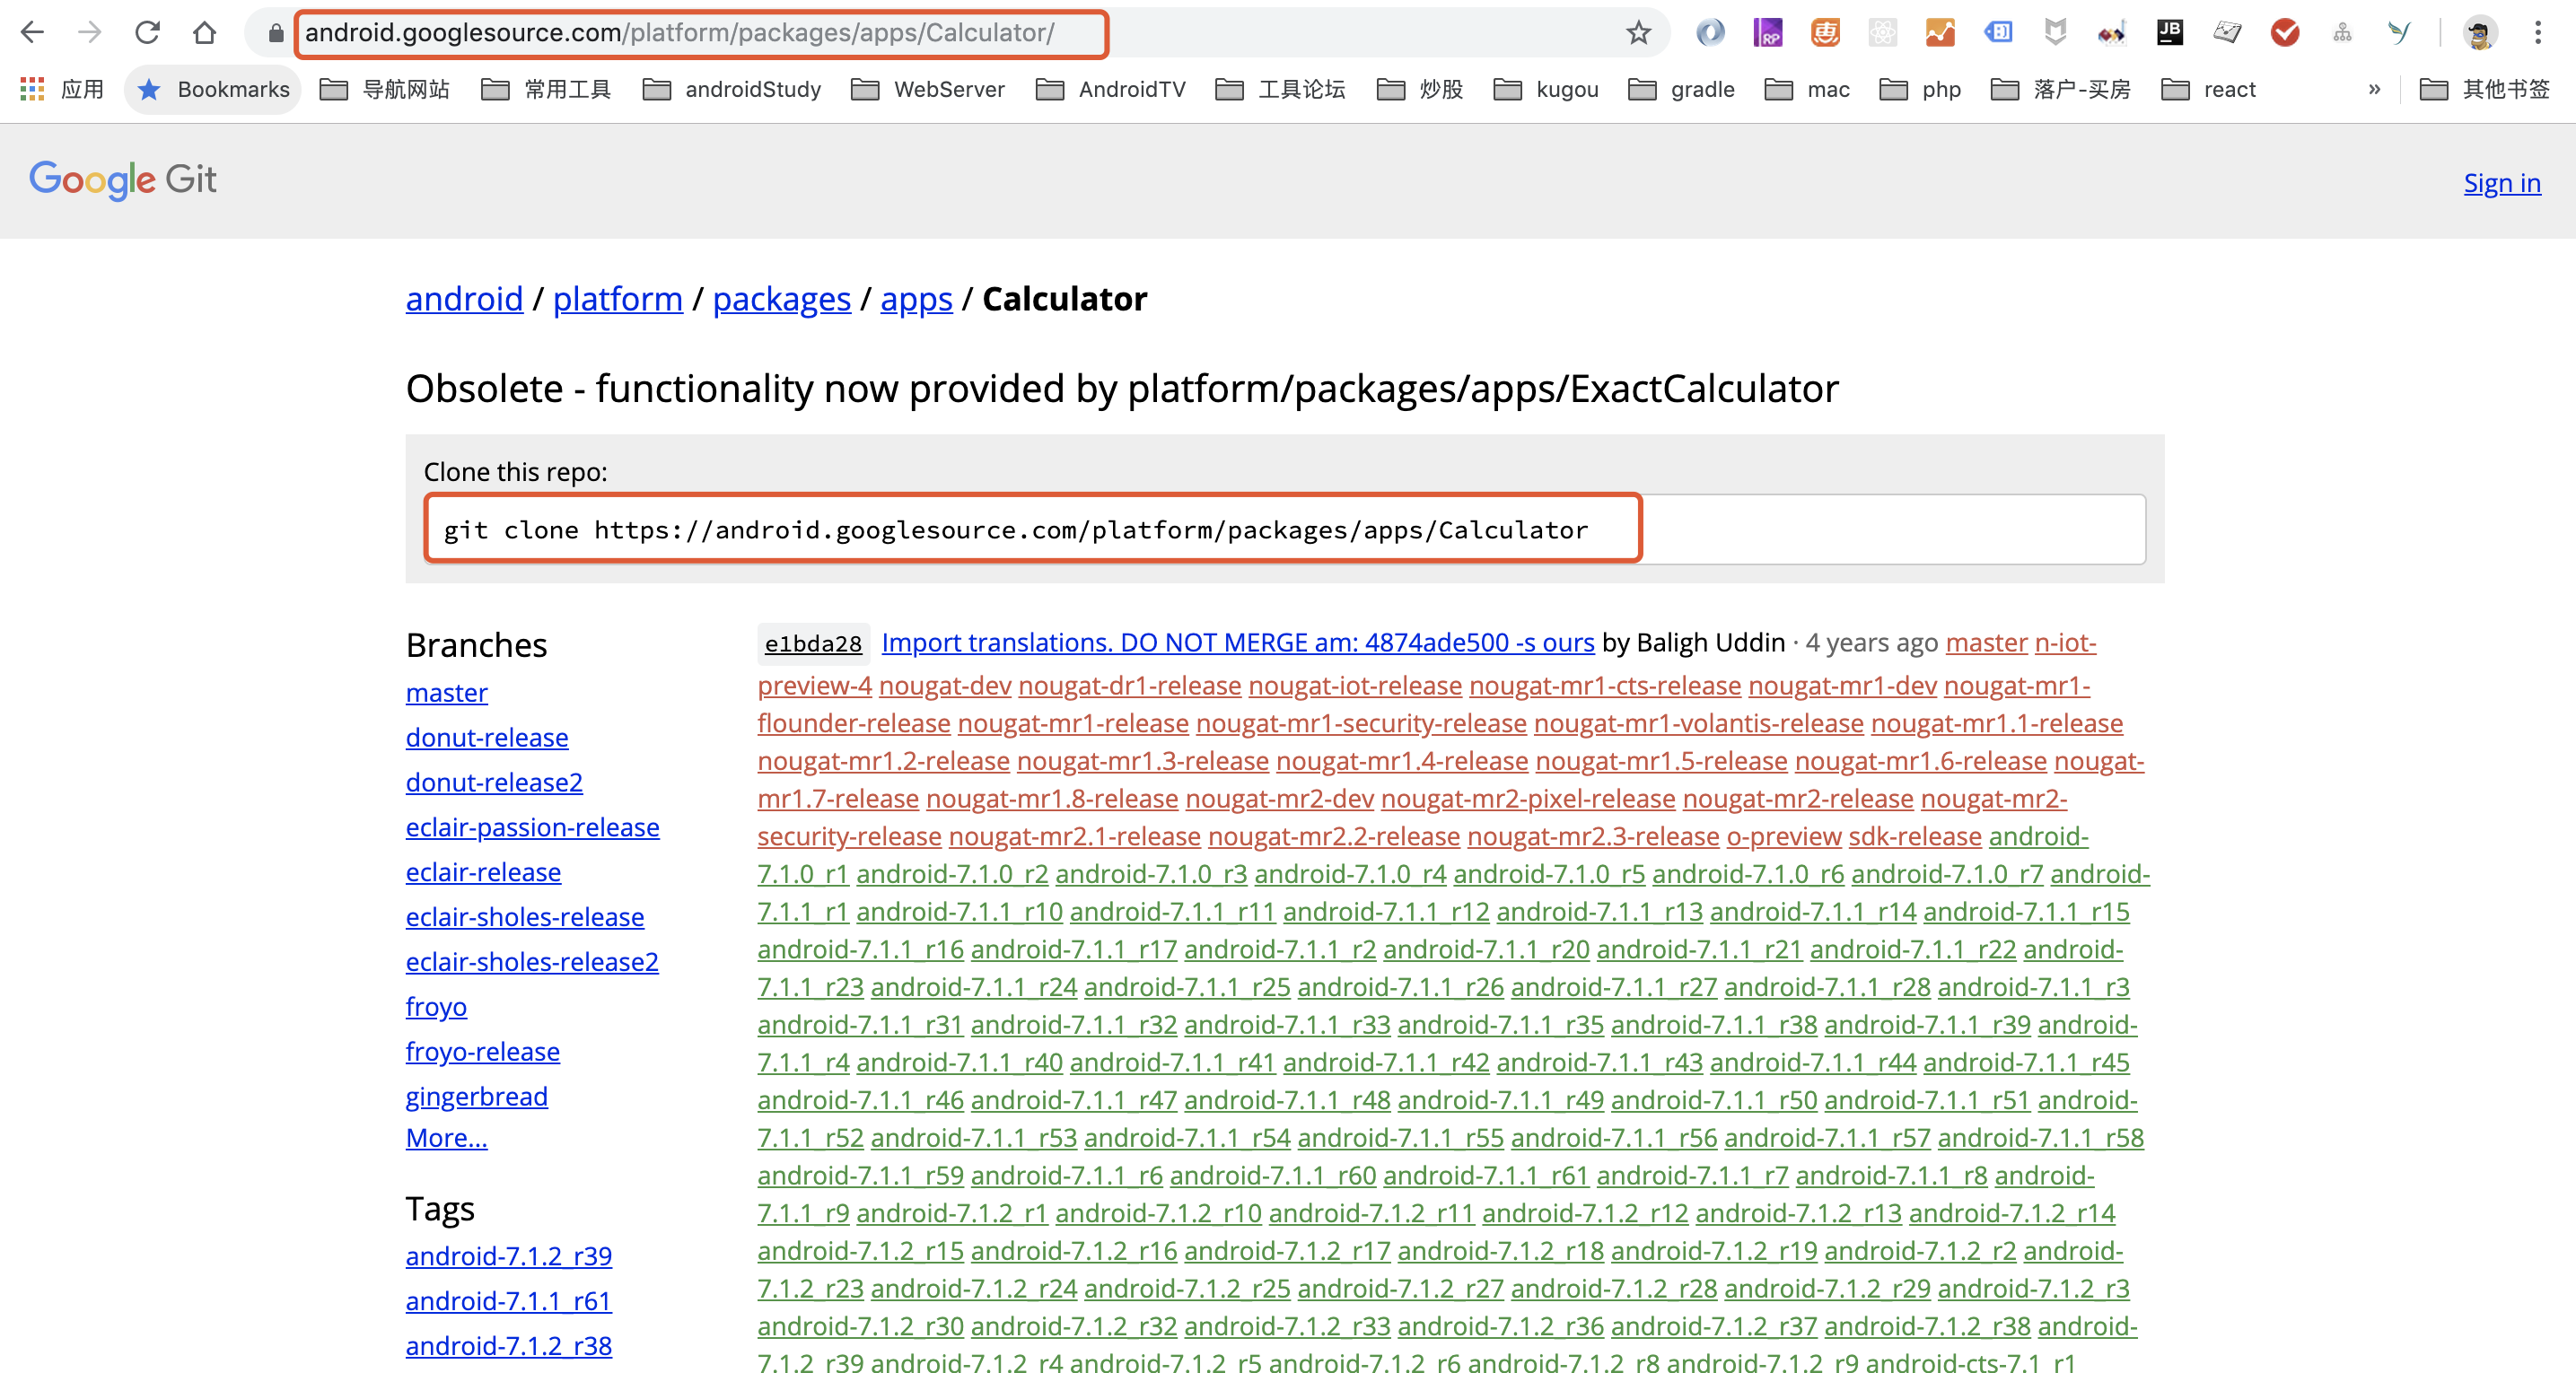Open the android-7.1.2_r39 tag under Tags

[509, 1256]
